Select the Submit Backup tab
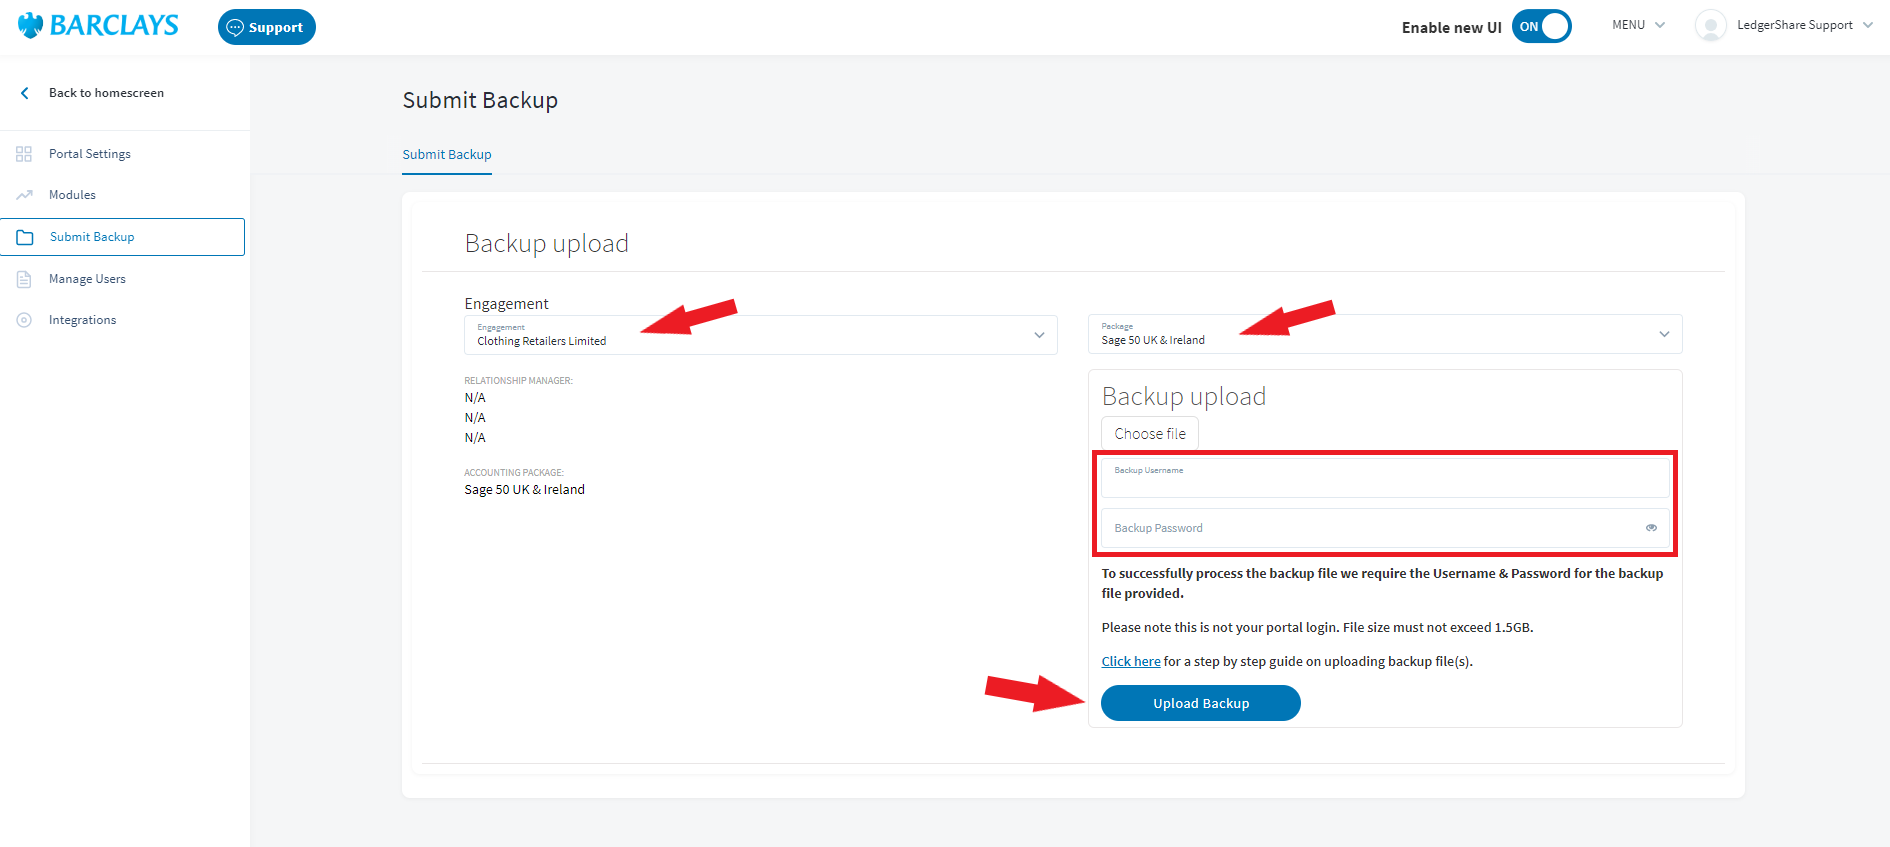1890x847 pixels. click(447, 155)
